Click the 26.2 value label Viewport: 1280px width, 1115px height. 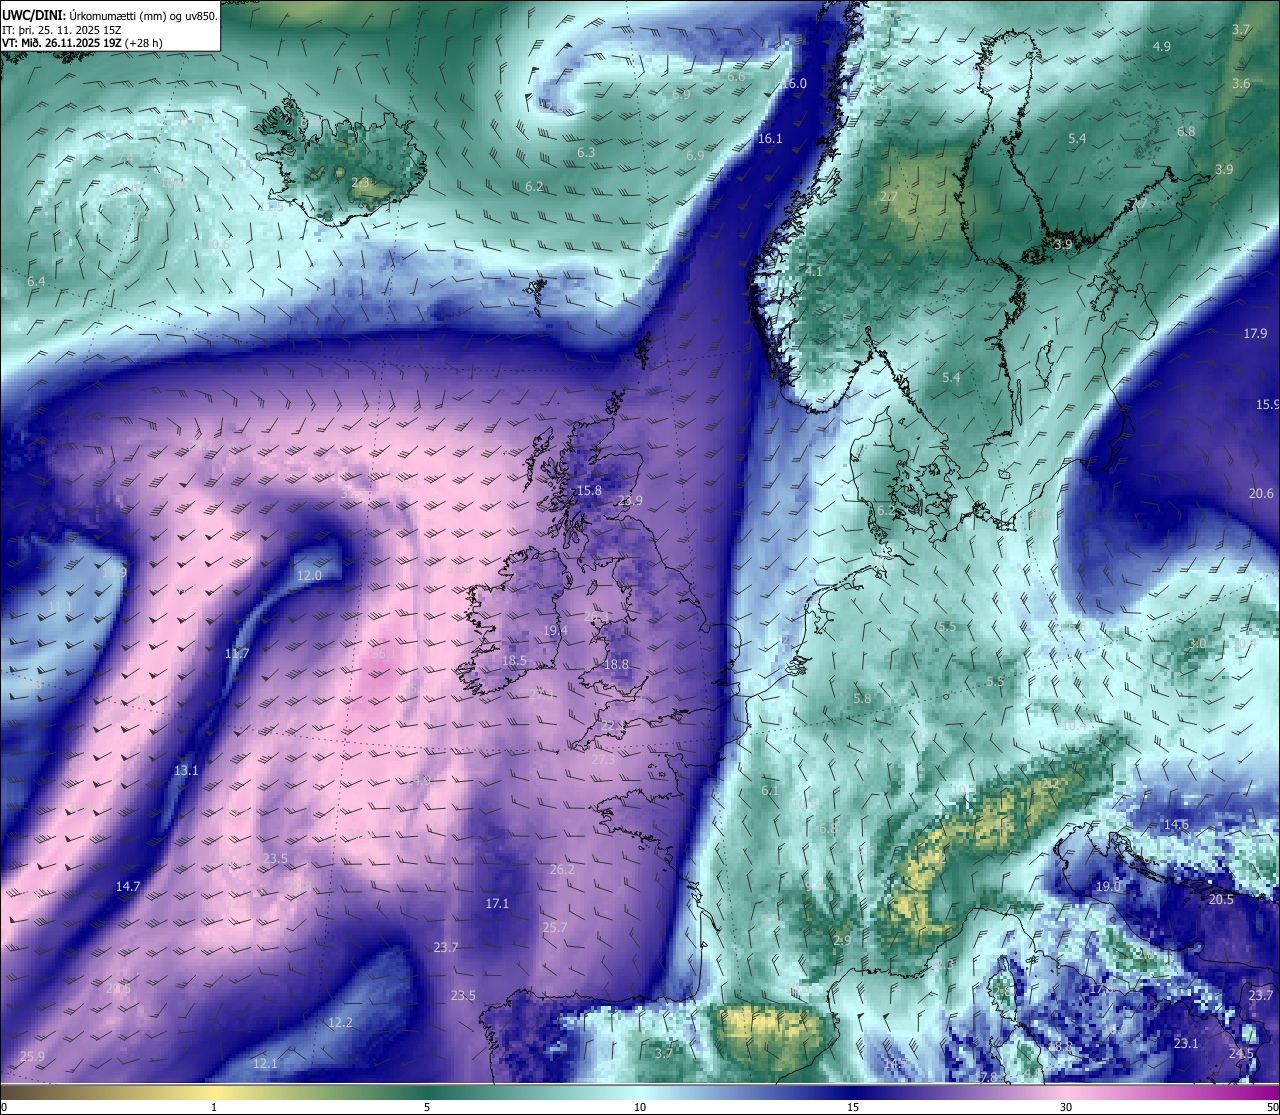pos(563,870)
